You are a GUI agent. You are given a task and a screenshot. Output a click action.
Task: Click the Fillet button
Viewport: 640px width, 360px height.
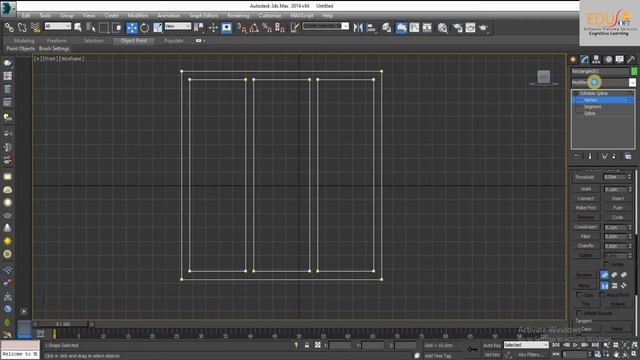pos(586,236)
